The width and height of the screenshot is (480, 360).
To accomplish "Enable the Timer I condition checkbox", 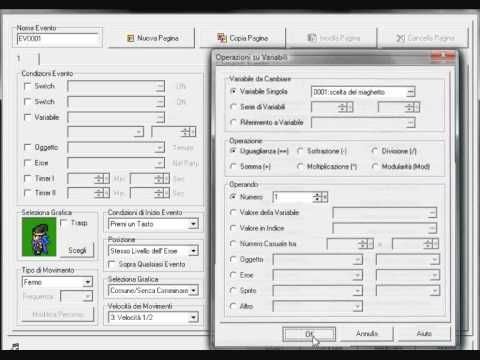I will tap(28, 178).
